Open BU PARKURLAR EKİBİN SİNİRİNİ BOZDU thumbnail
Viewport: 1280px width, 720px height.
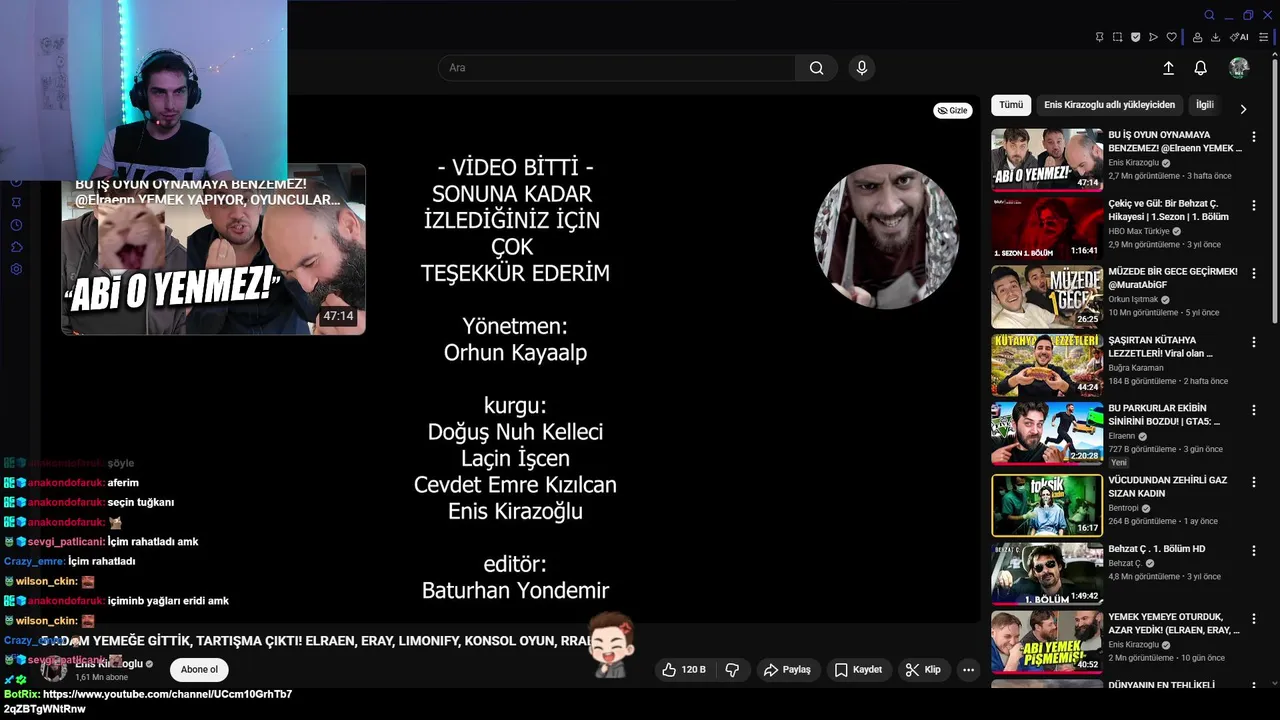pos(1047,433)
